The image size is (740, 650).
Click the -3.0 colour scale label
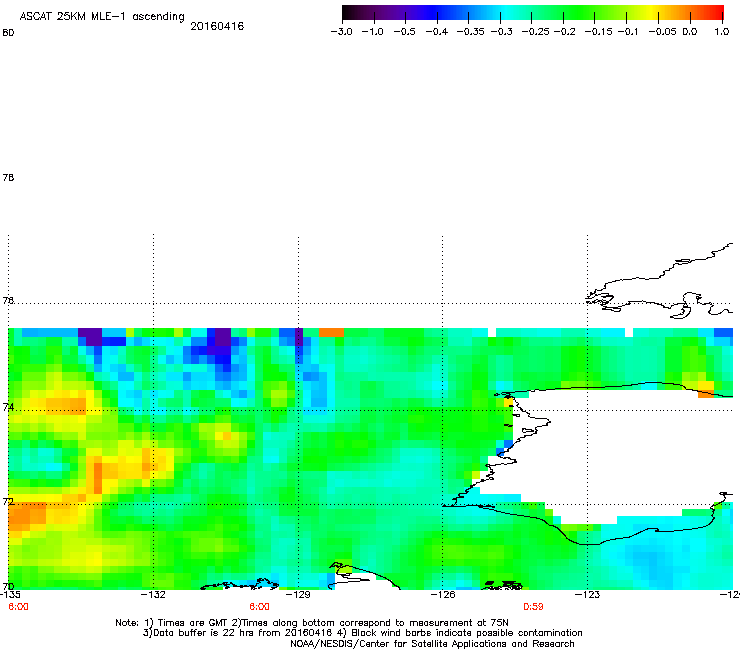[x=341, y=32]
